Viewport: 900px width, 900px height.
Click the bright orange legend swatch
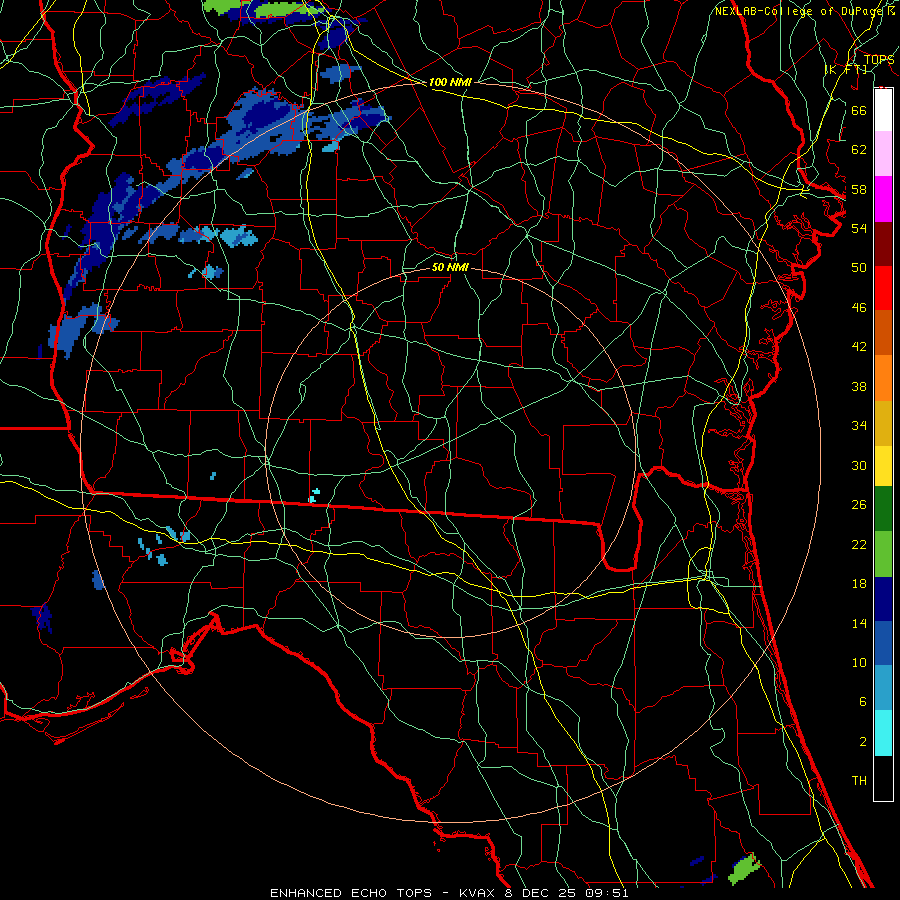[x=883, y=378]
